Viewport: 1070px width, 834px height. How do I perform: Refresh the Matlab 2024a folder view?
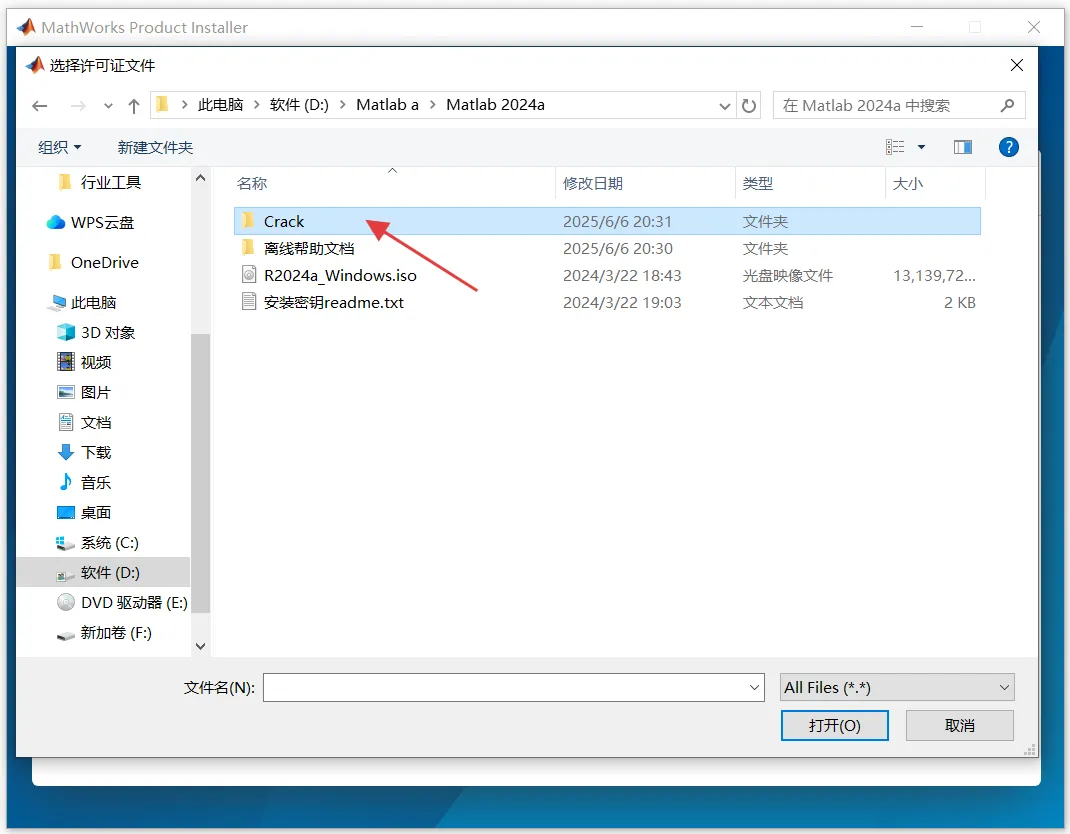(x=749, y=106)
